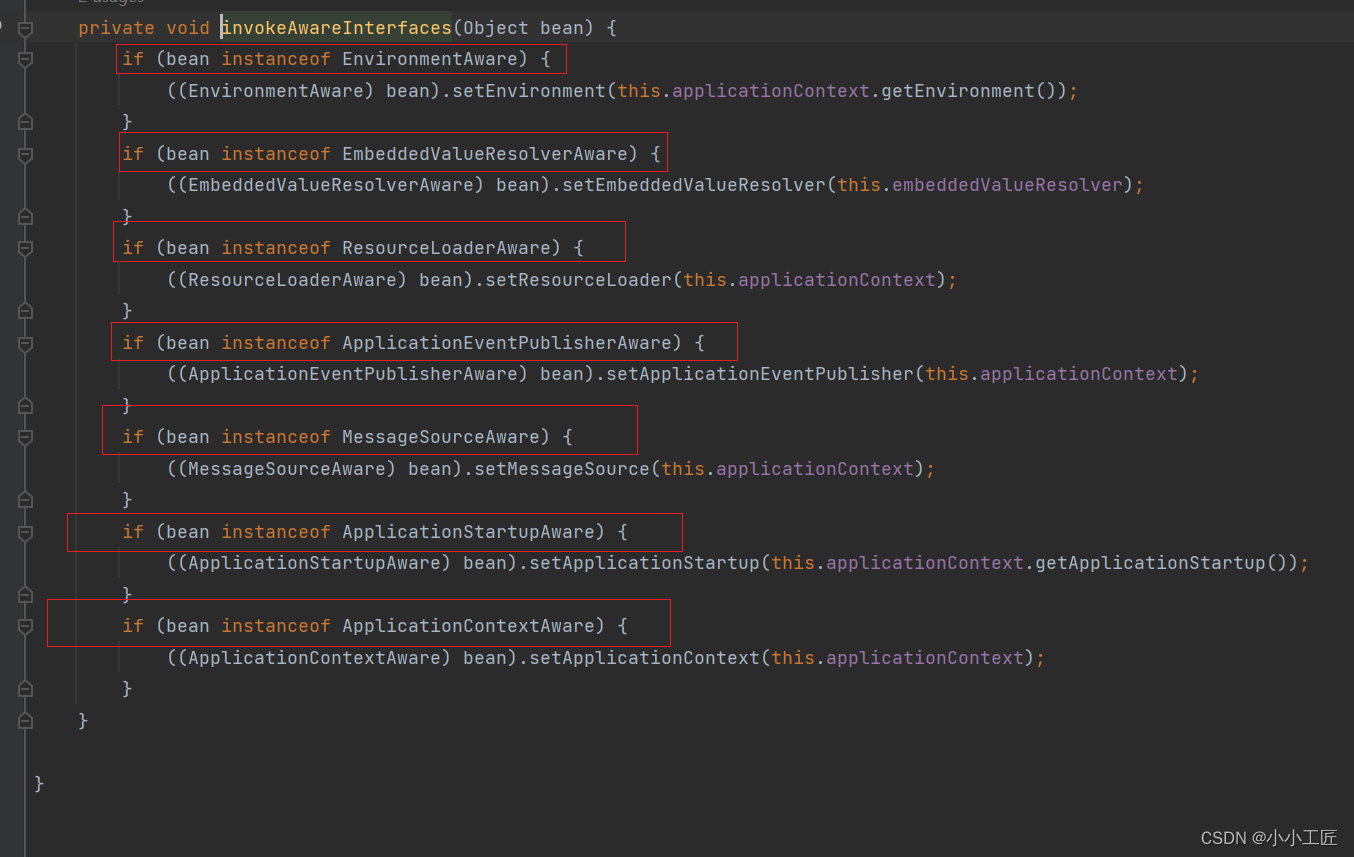Select ApplicationEventPublisherAware in the instanceof check

(x=507, y=343)
